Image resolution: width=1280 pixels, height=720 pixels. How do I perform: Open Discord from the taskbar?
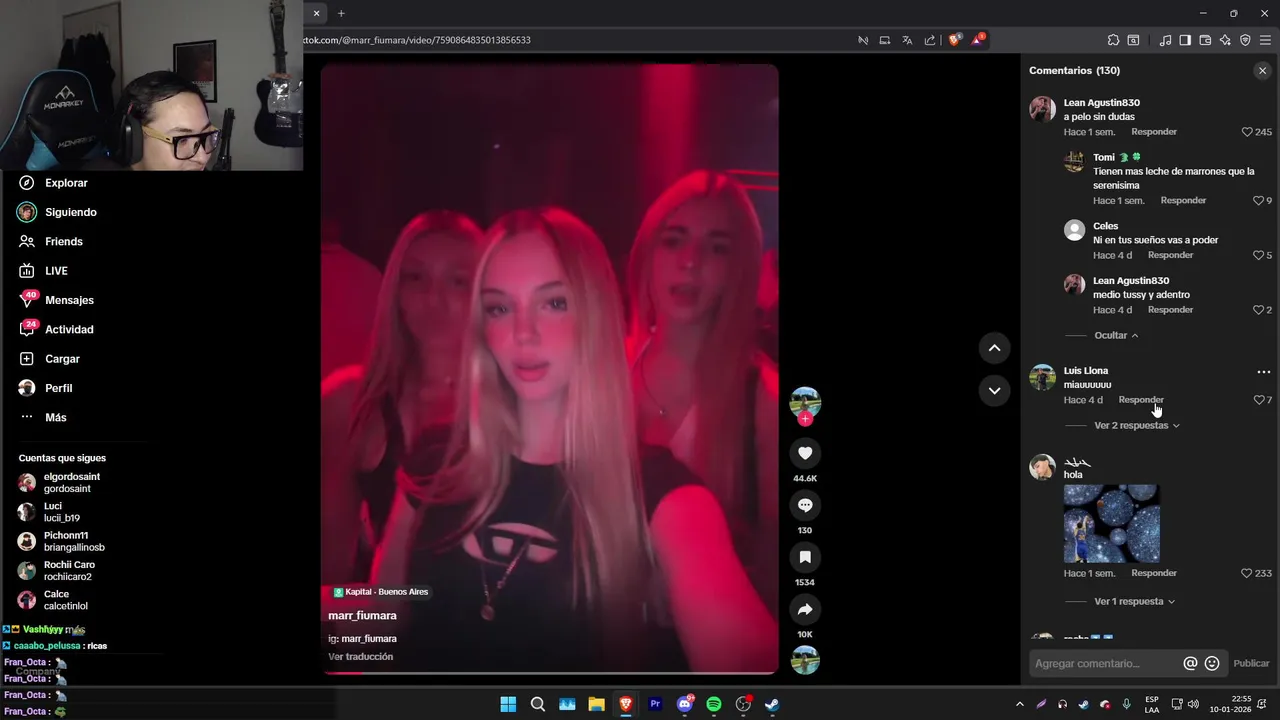point(685,704)
